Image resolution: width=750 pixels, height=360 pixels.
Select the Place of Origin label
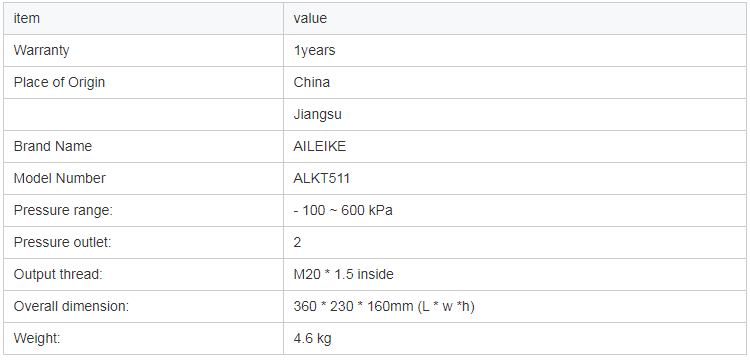click(59, 82)
